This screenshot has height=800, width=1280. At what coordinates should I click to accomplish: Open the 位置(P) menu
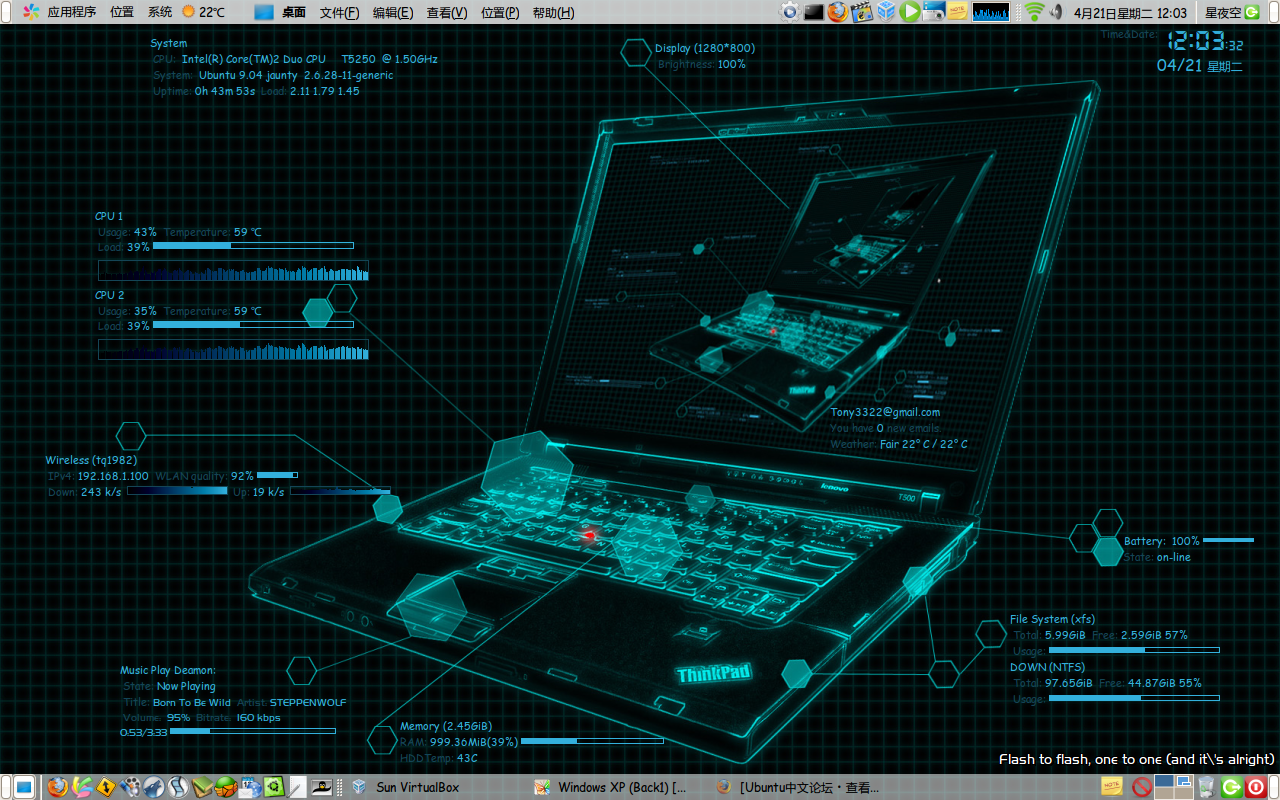tap(499, 13)
